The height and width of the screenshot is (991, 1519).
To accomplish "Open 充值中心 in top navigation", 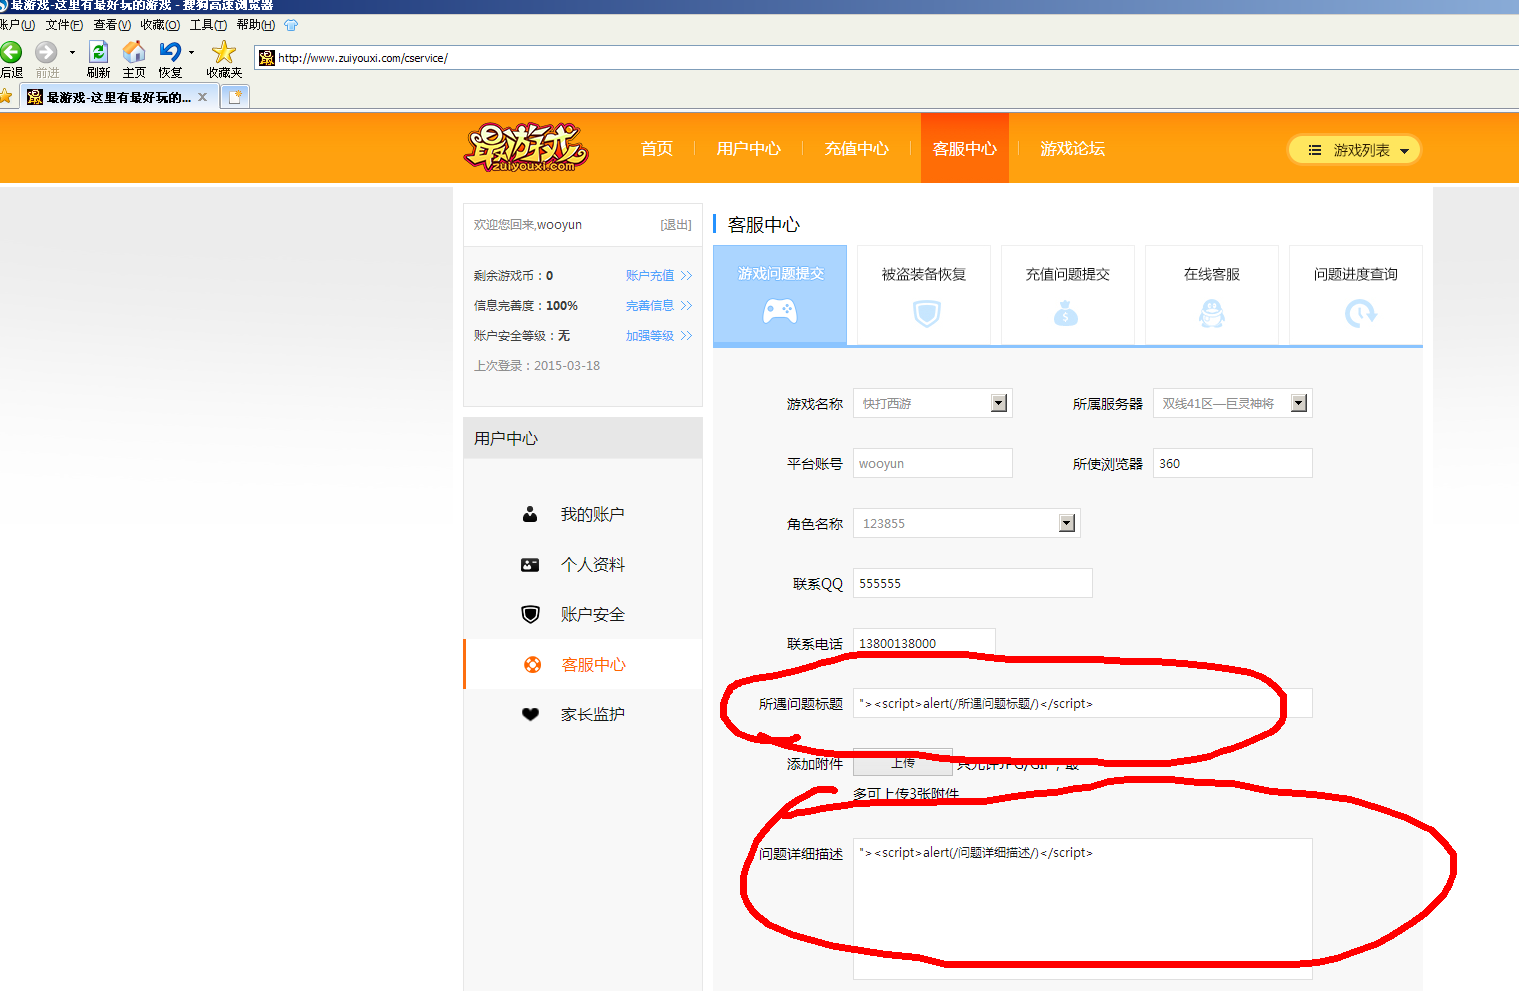I will click(857, 148).
